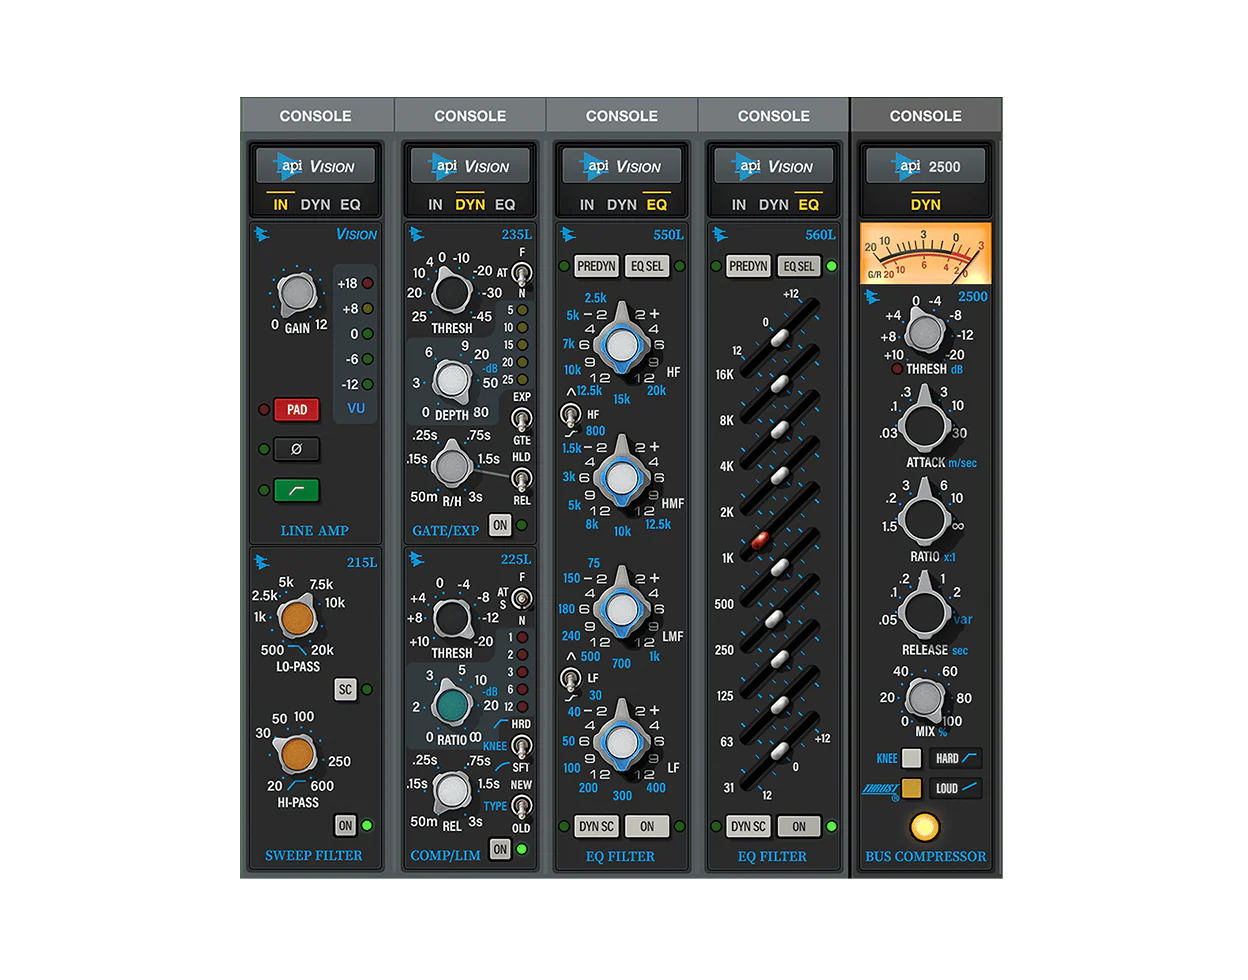Viewport: 1248px width, 980px height.
Task: Flip the KNEE HRD/SFT switch on 225L
Action: pos(521,746)
